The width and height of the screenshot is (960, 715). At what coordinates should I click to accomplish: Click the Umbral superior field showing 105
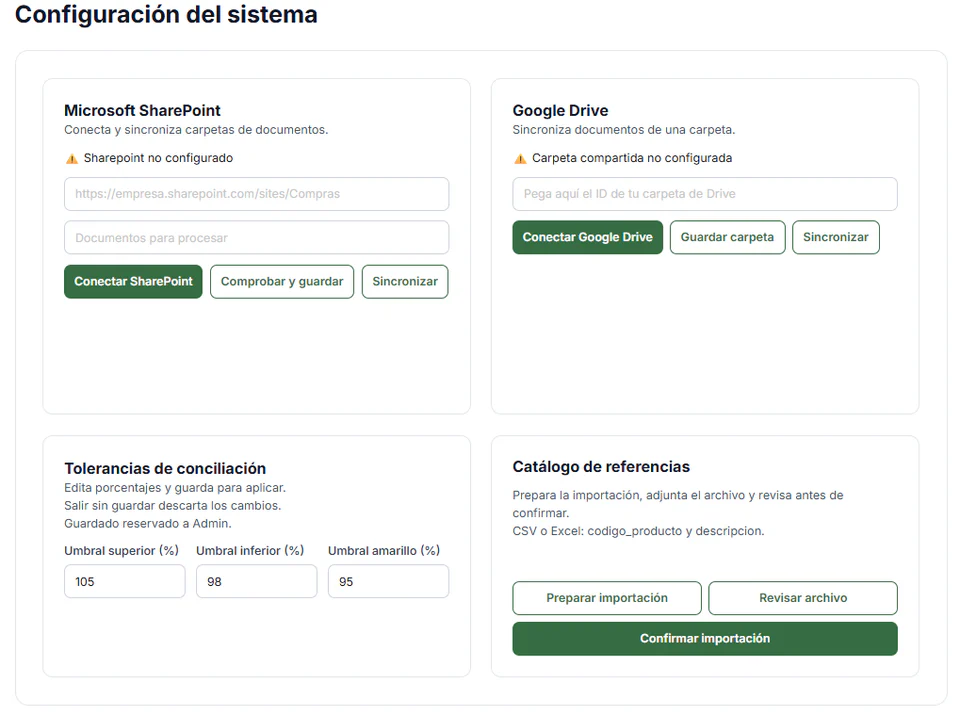(x=124, y=582)
